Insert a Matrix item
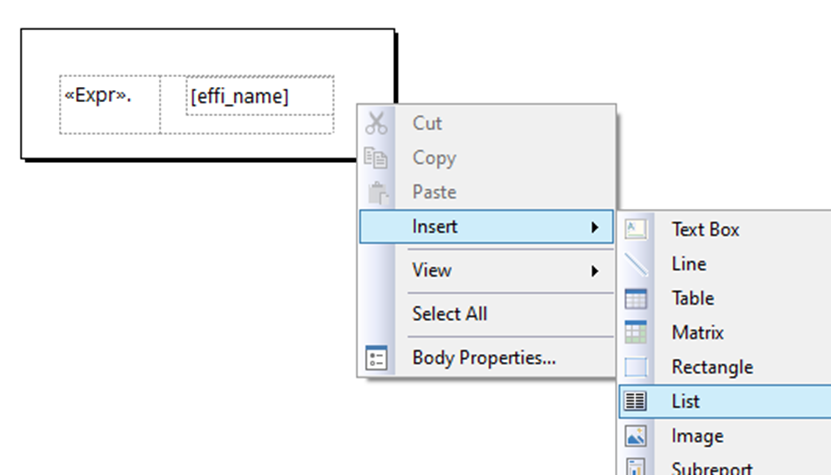The width and height of the screenshot is (831, 475). [725, 332]
